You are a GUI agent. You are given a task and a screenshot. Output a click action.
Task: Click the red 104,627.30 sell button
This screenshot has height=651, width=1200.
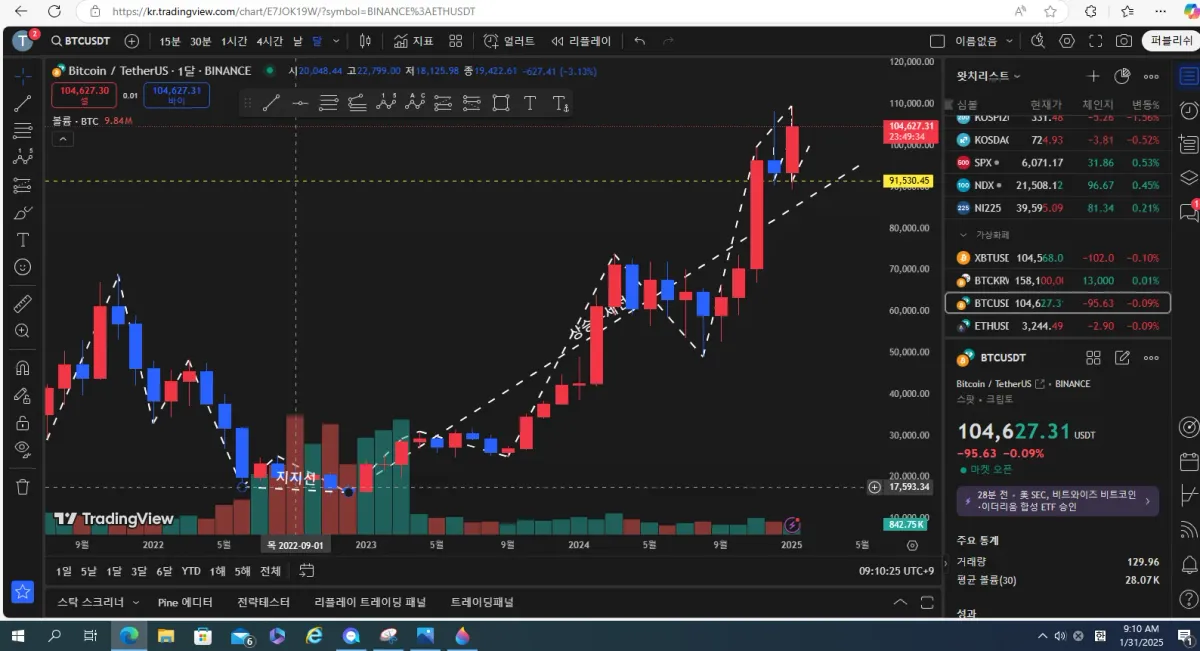pyautogui.click(x=84, y=94)
